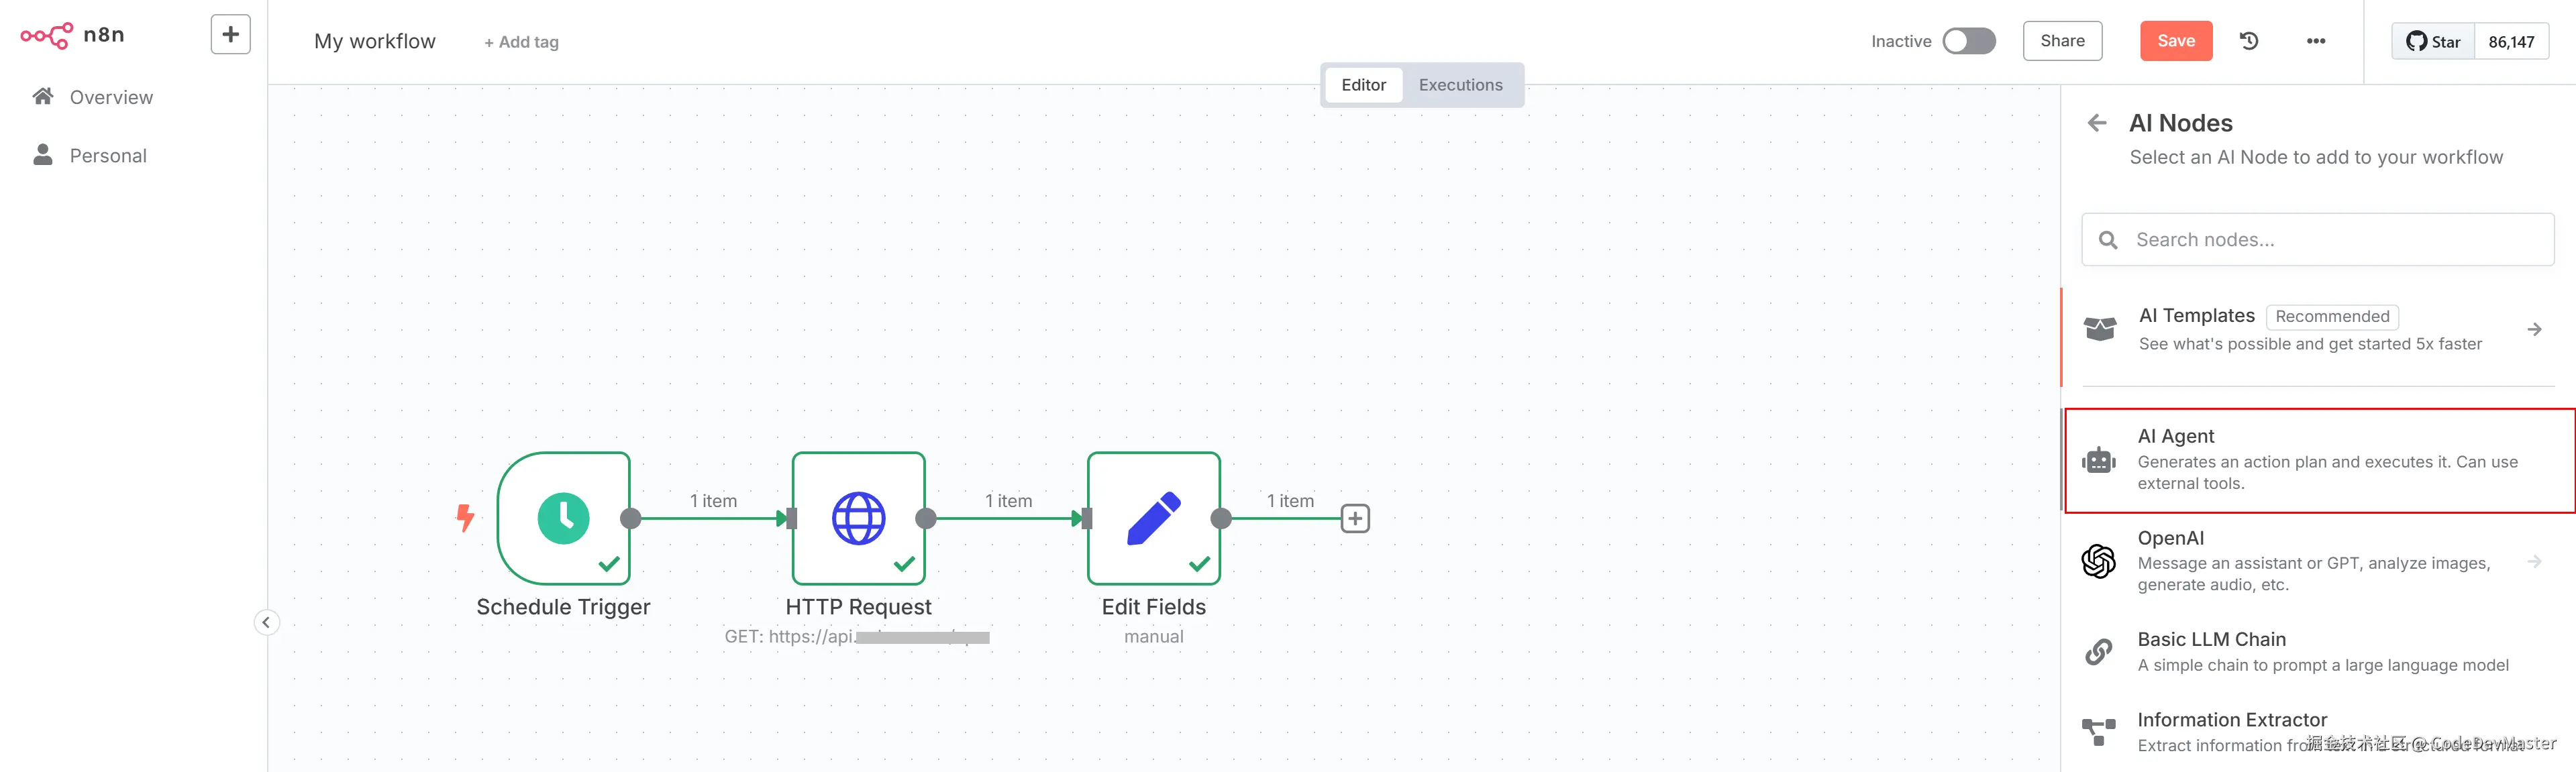
Task: Open workflow history clock icon
Action: click(x=2249, y=41)
